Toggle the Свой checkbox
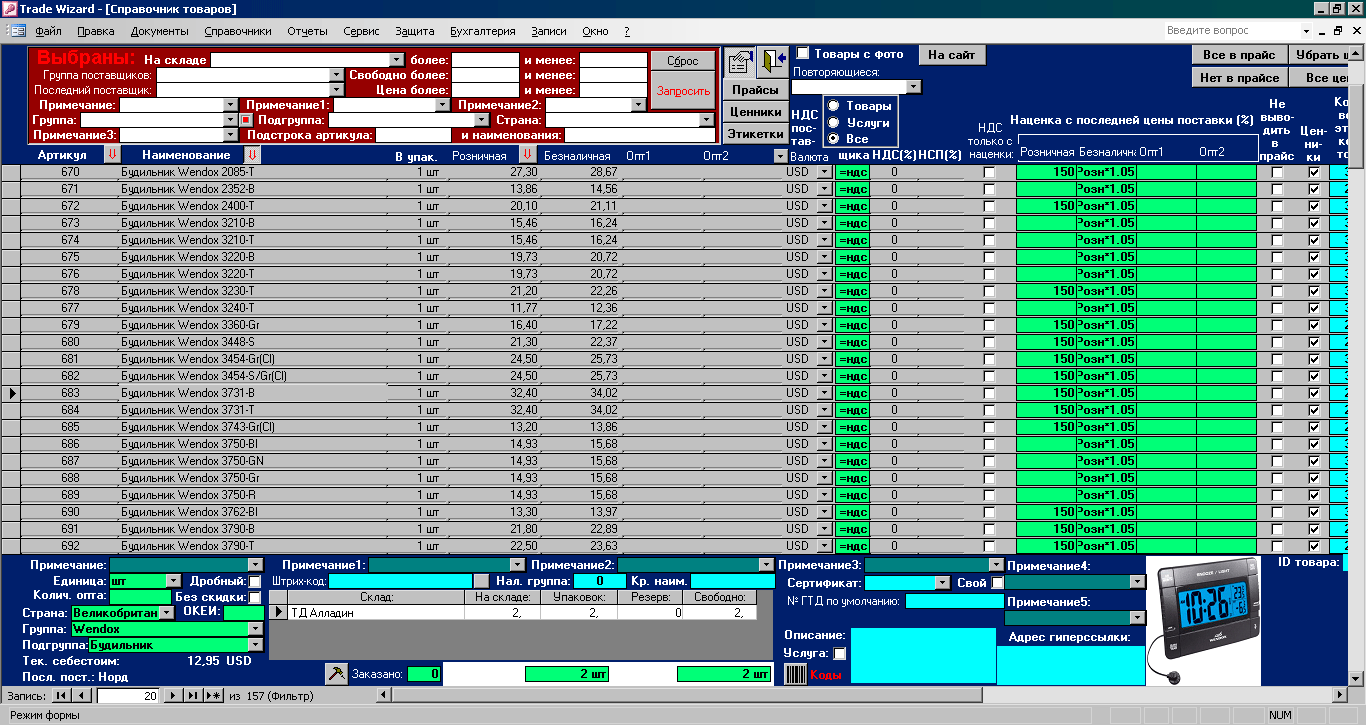The width and height of the screenshot is (1366, 725). (997, 583)
